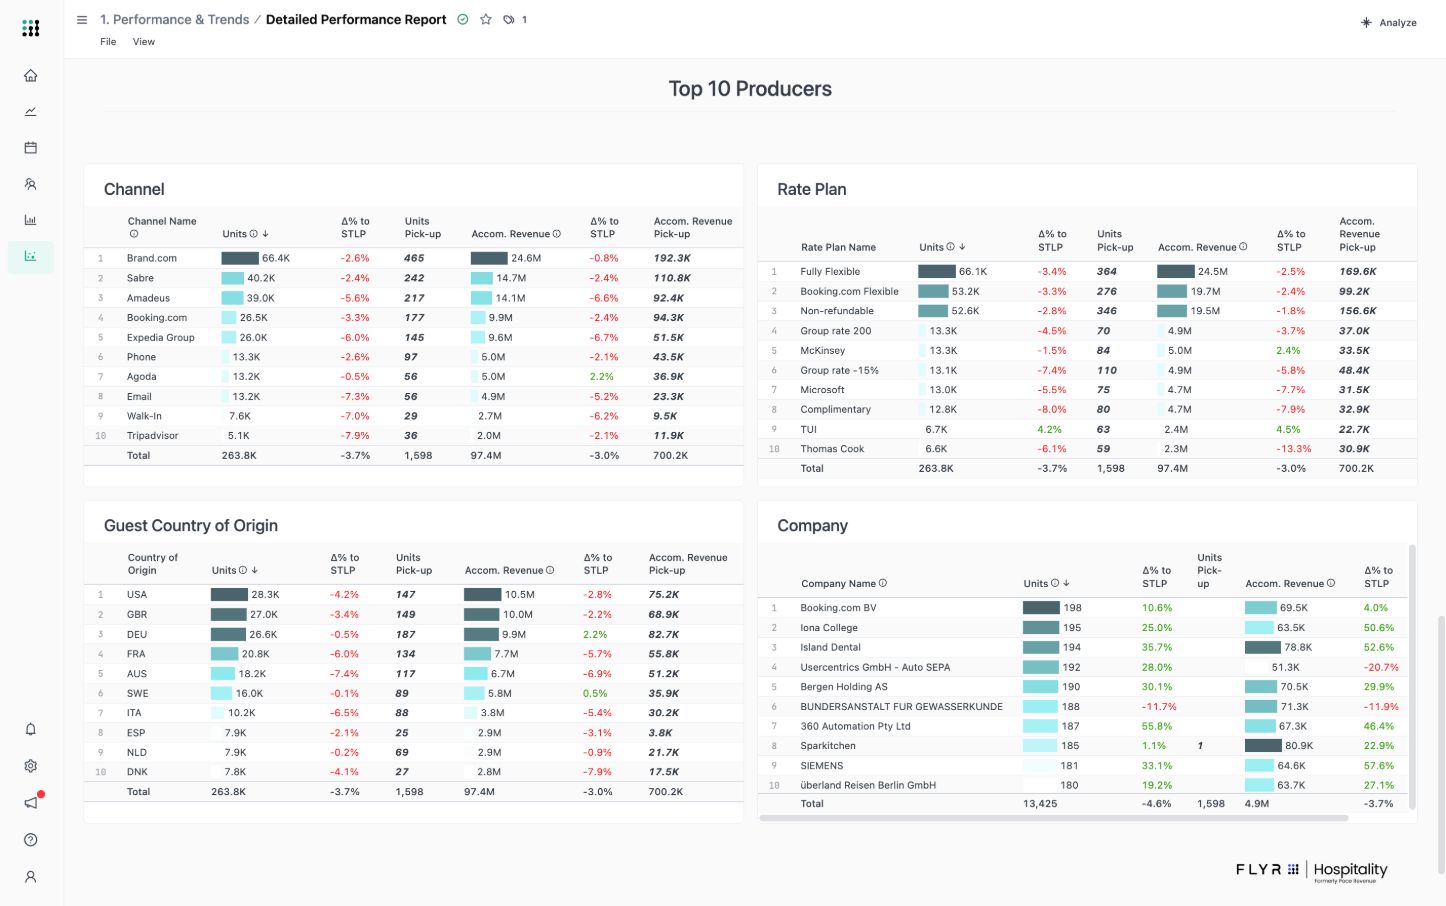Select the McKinsey rate plan row
This screenshot has width=1446, height=906.
coord(1087,351)
